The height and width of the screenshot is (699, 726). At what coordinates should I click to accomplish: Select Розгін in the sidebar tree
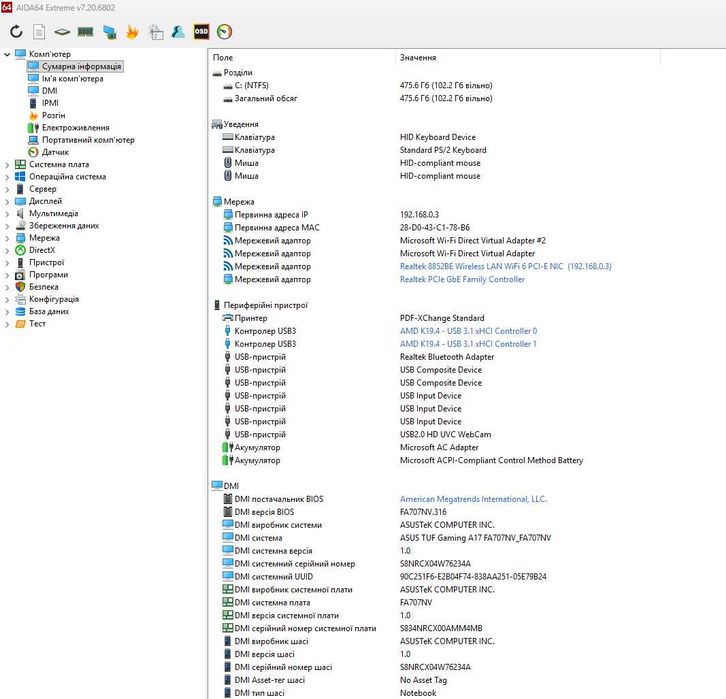point(53,115)
